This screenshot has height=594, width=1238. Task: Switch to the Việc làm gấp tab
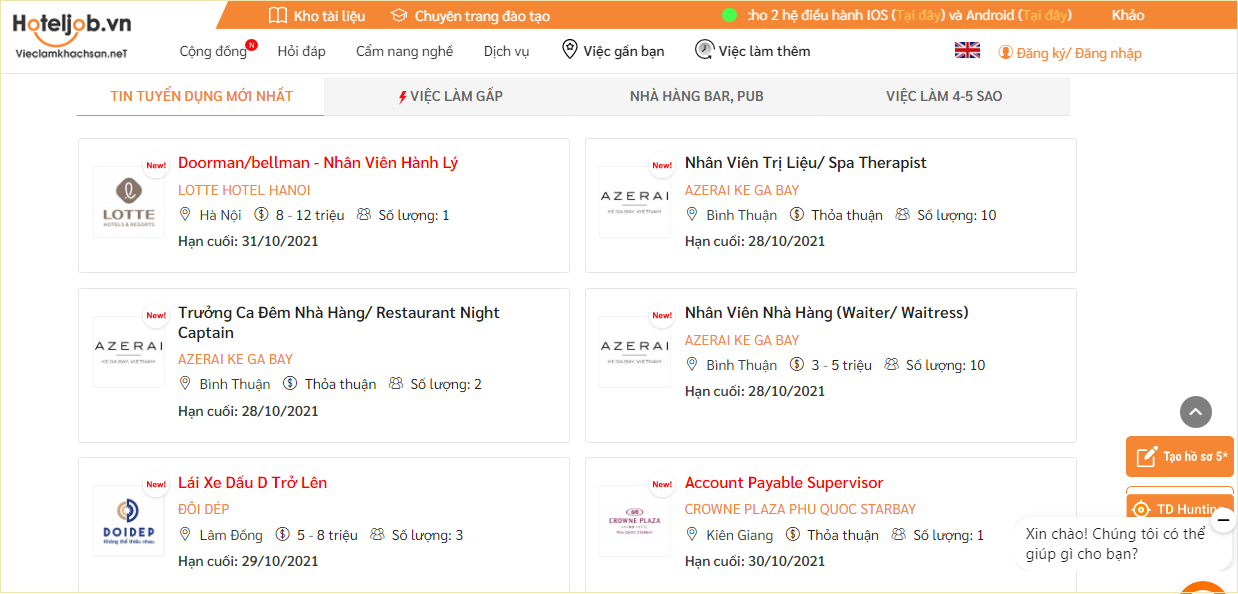pos(450,97)
